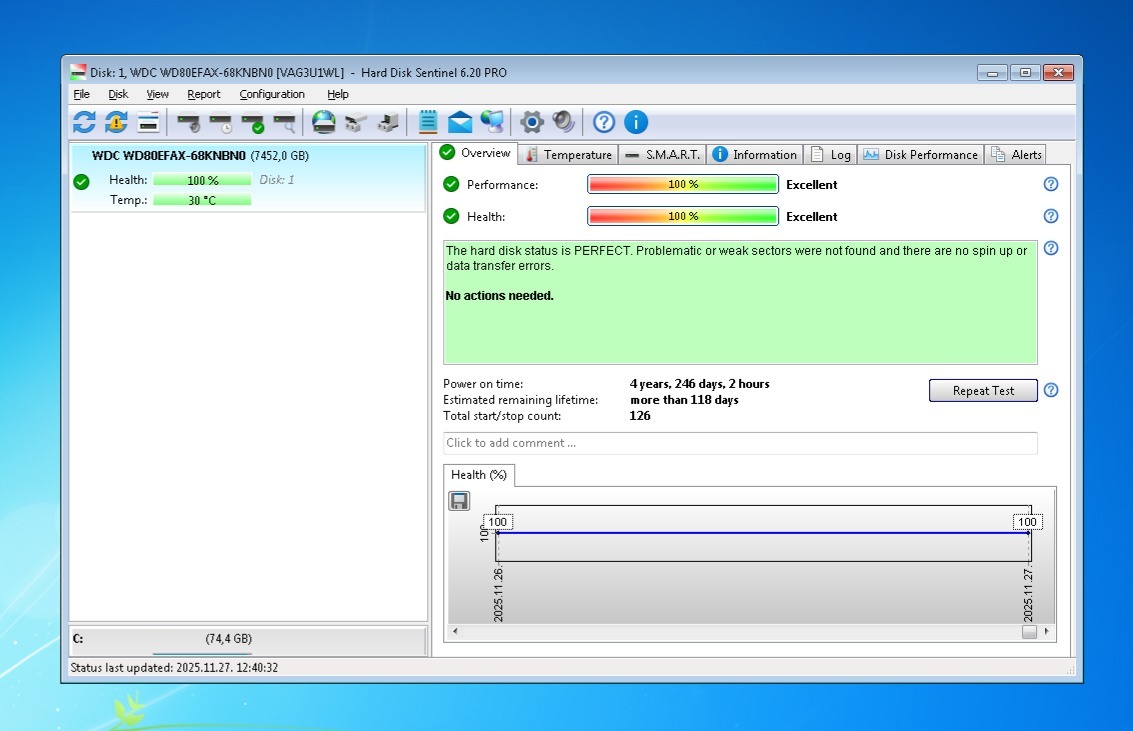Click the 'more than 118 days' value

point(684,400)
